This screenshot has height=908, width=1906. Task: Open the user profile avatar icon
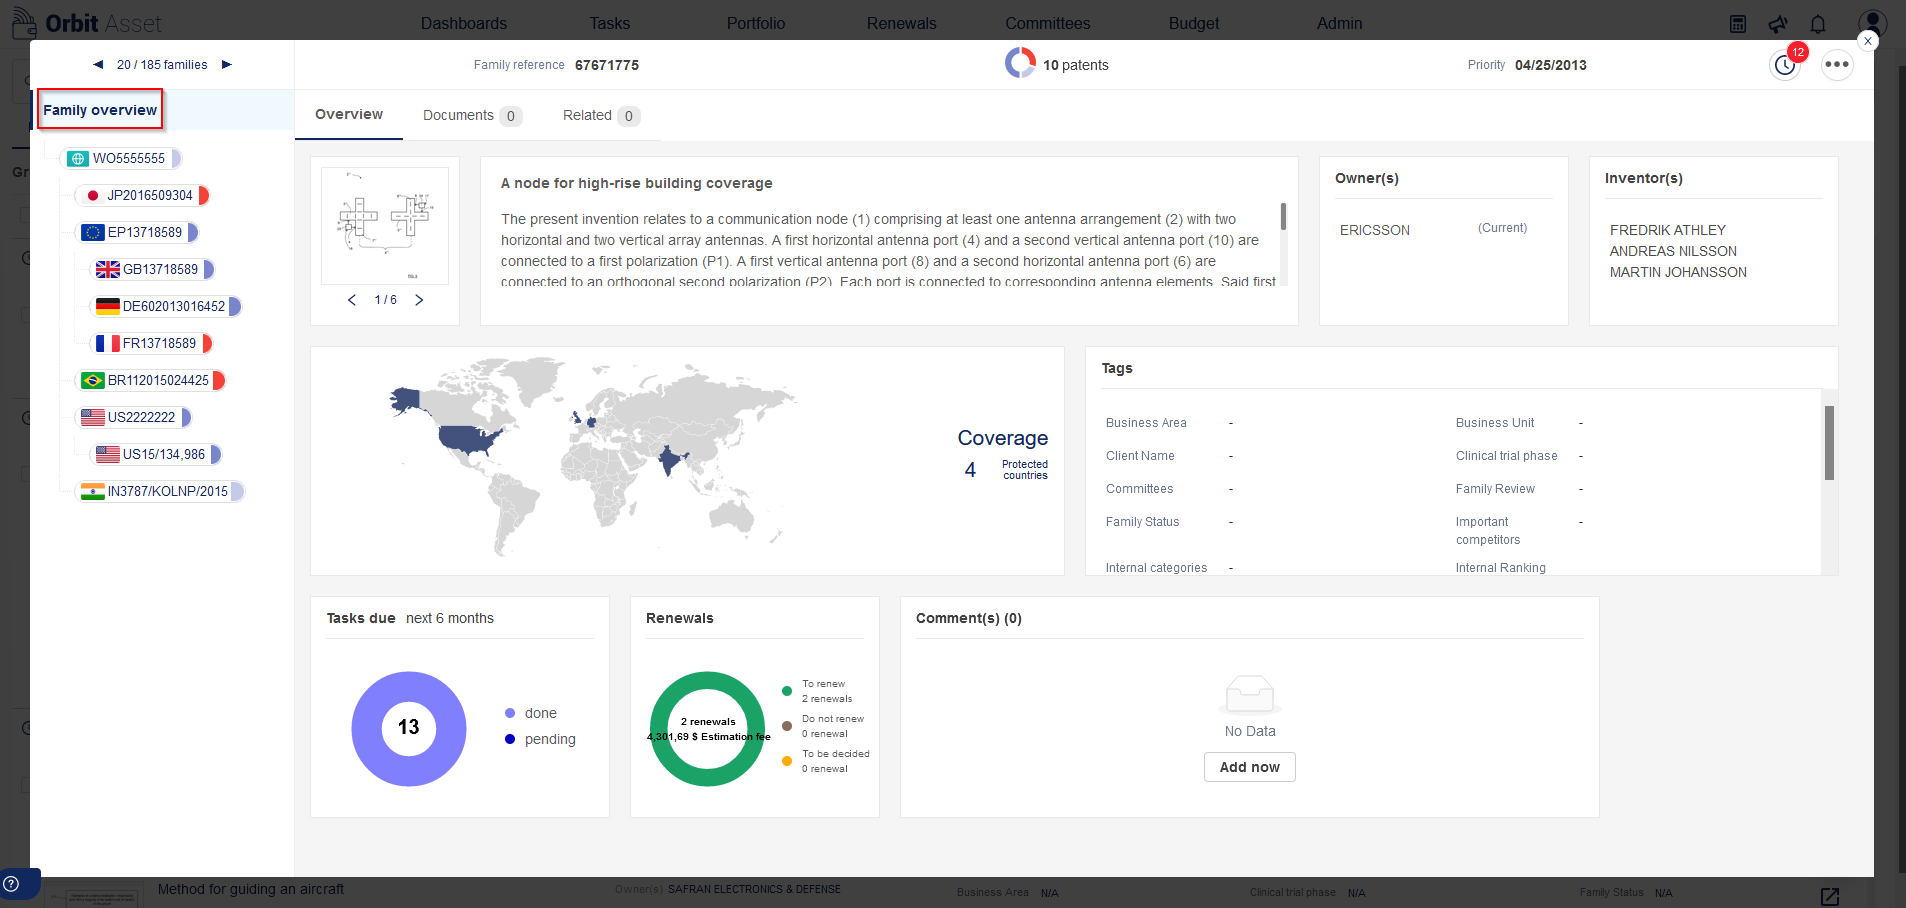(x=1872, y=23)
